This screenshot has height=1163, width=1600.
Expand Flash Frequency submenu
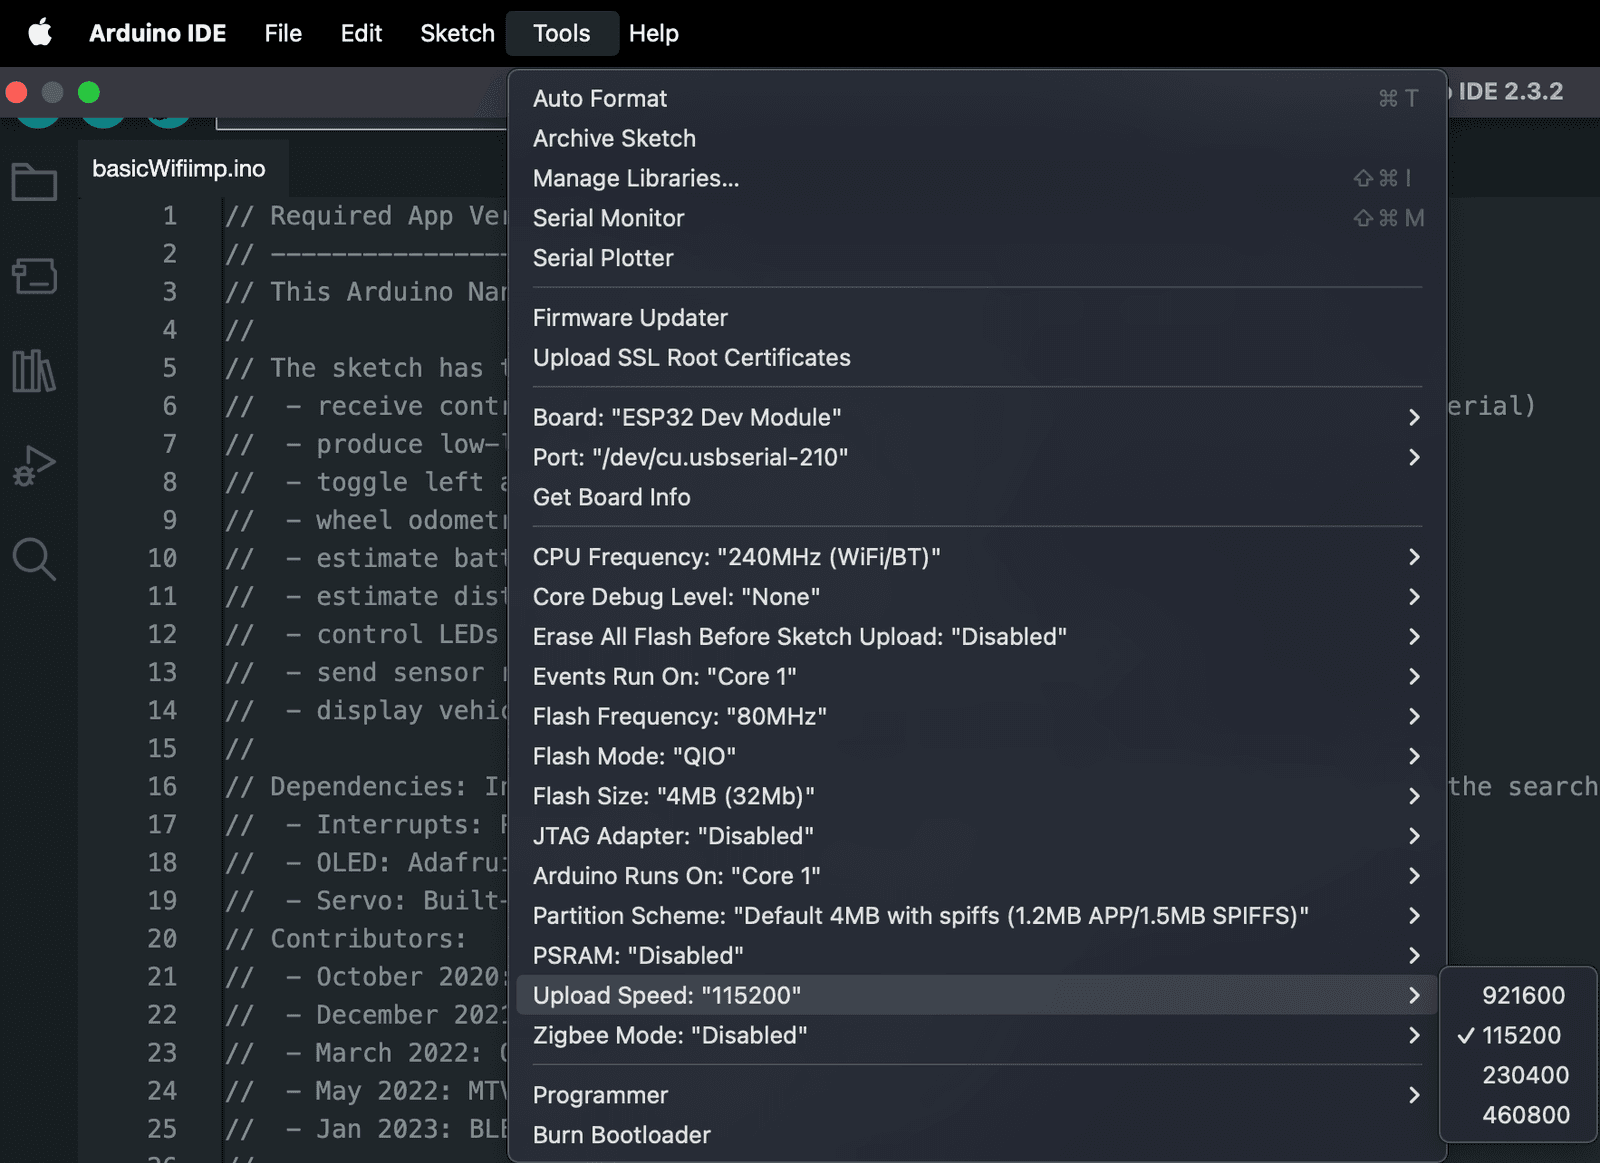click(x=977, y=716)
